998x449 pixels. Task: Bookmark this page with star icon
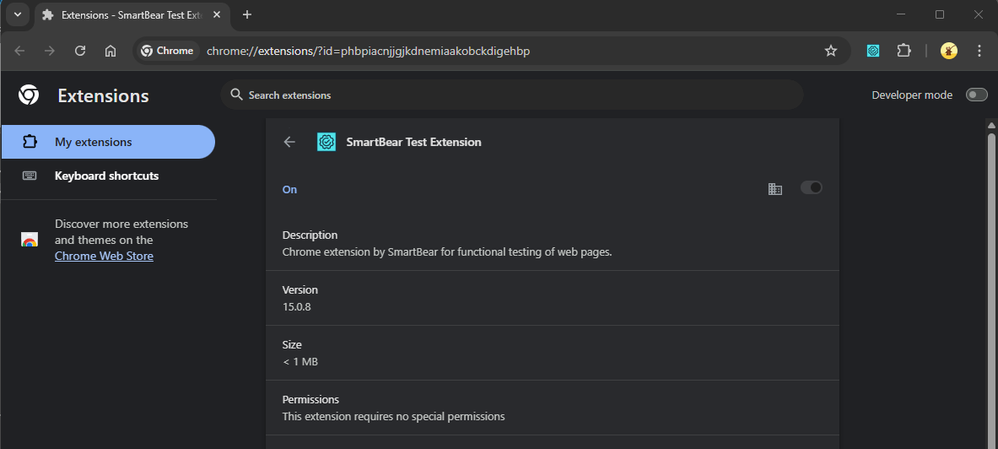830,51
